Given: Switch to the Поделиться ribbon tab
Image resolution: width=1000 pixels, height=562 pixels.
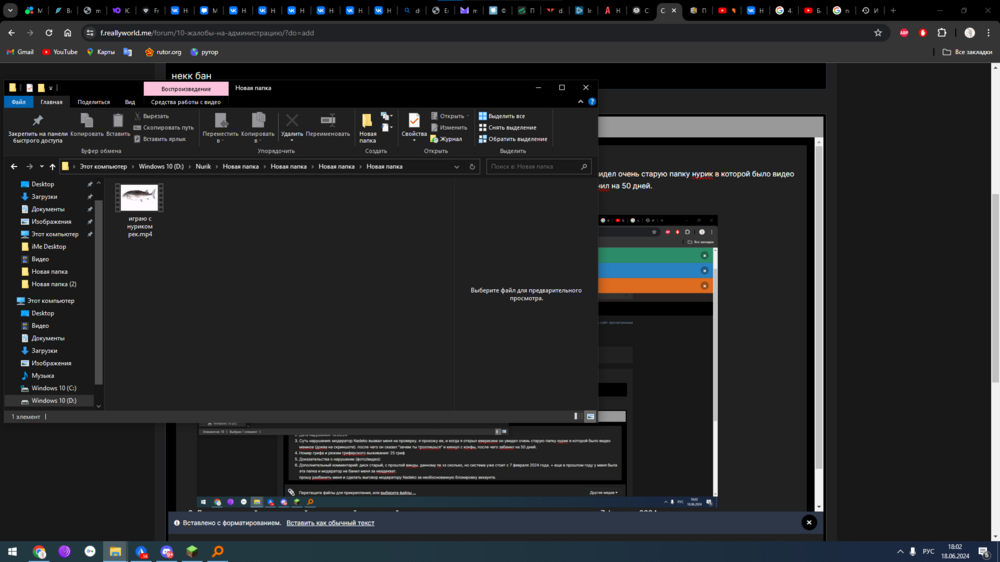Looking at the screenshot, I should (94, 102).
